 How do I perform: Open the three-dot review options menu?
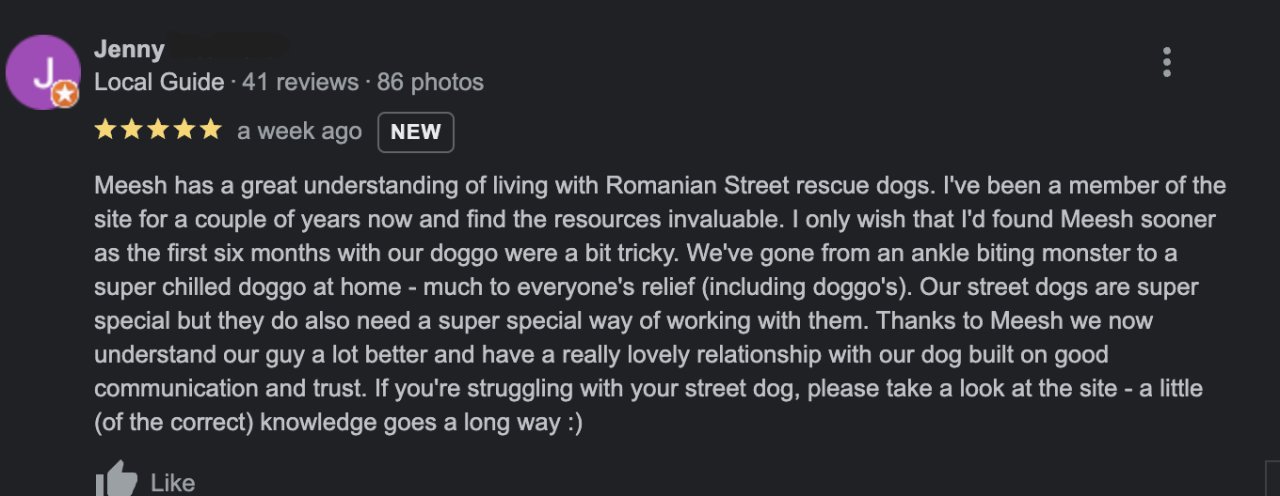pos(1166,62)
